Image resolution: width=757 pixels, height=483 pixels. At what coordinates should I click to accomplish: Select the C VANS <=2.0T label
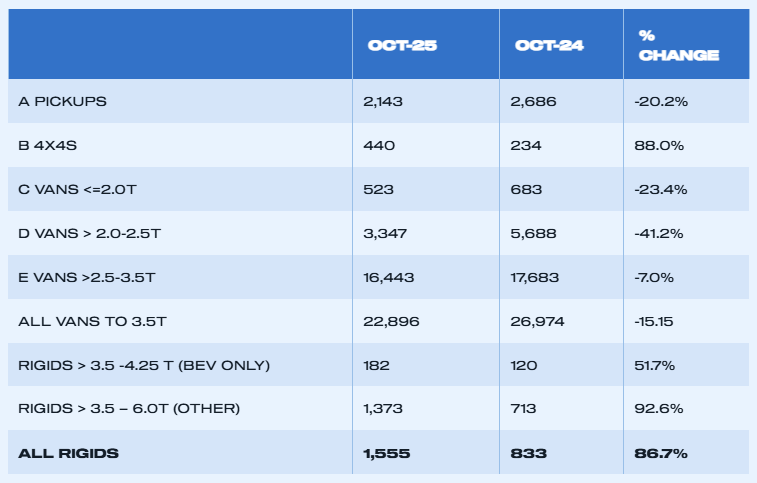(x=73, y=190)
